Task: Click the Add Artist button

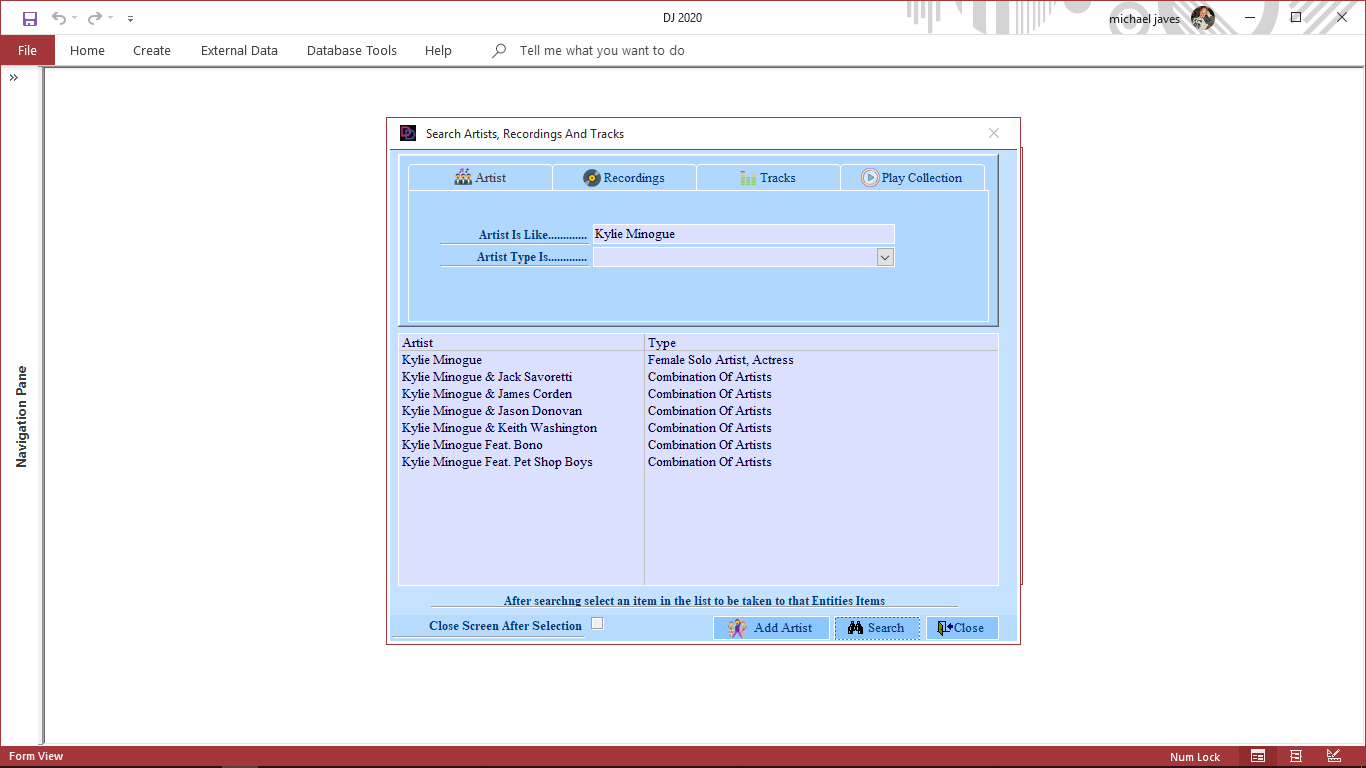Action: pyautogui.click(x=771, y=628)
